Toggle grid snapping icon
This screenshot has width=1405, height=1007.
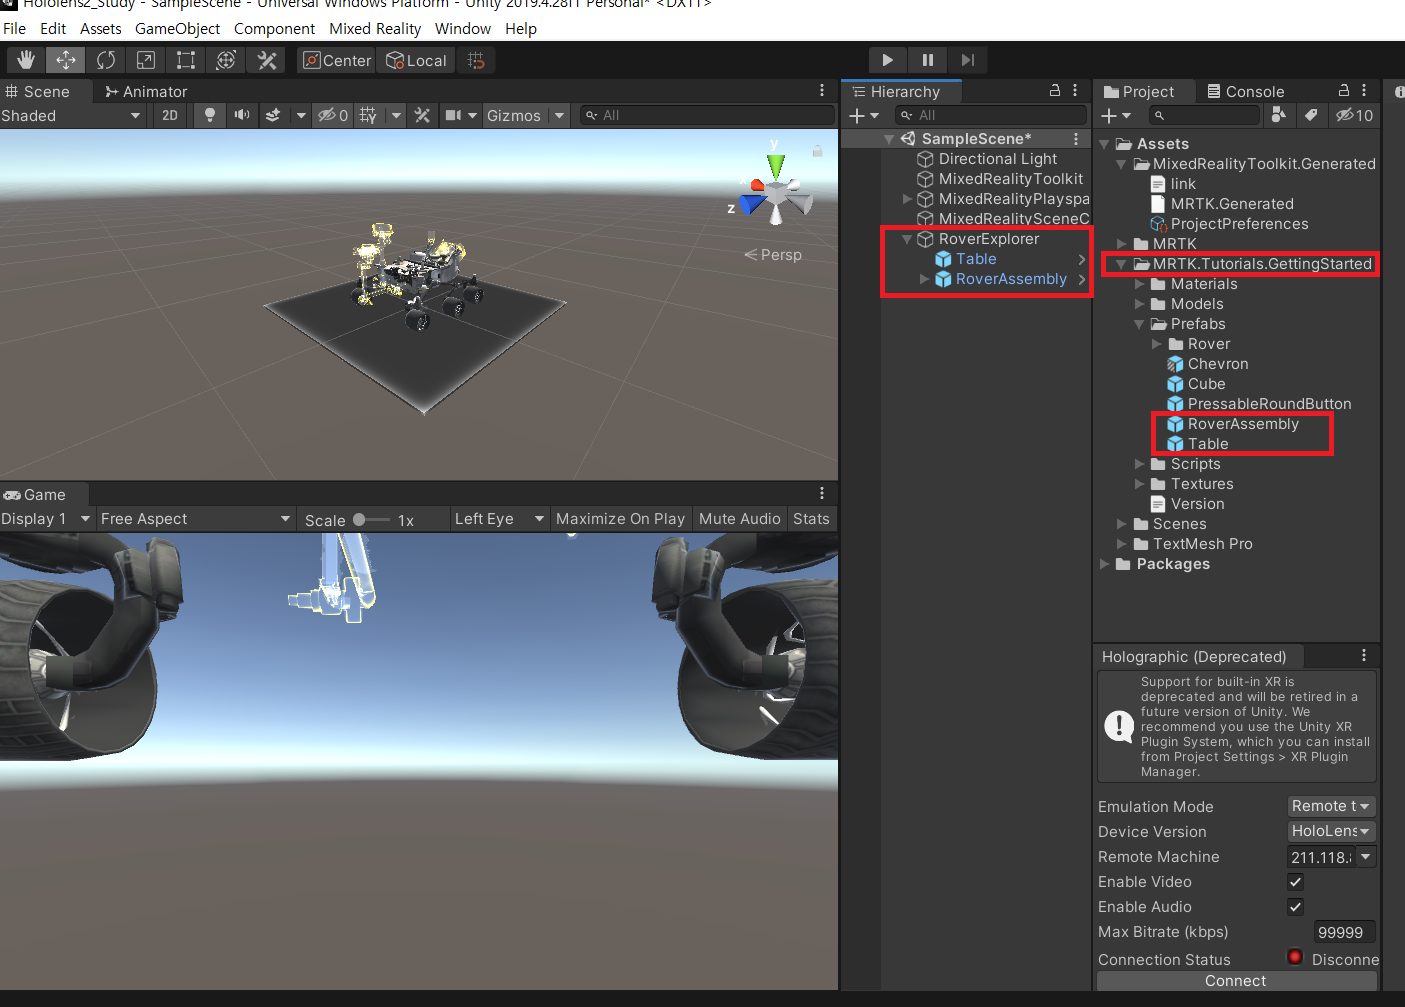pos(476,60)
